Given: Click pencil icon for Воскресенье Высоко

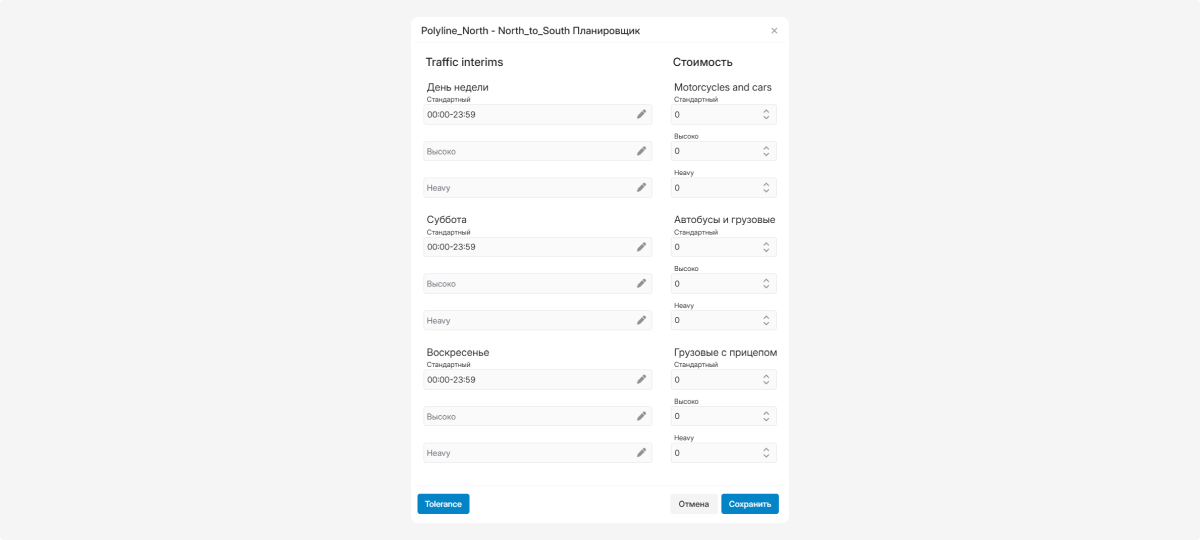Looking at the screenshot, I should 642,416.
